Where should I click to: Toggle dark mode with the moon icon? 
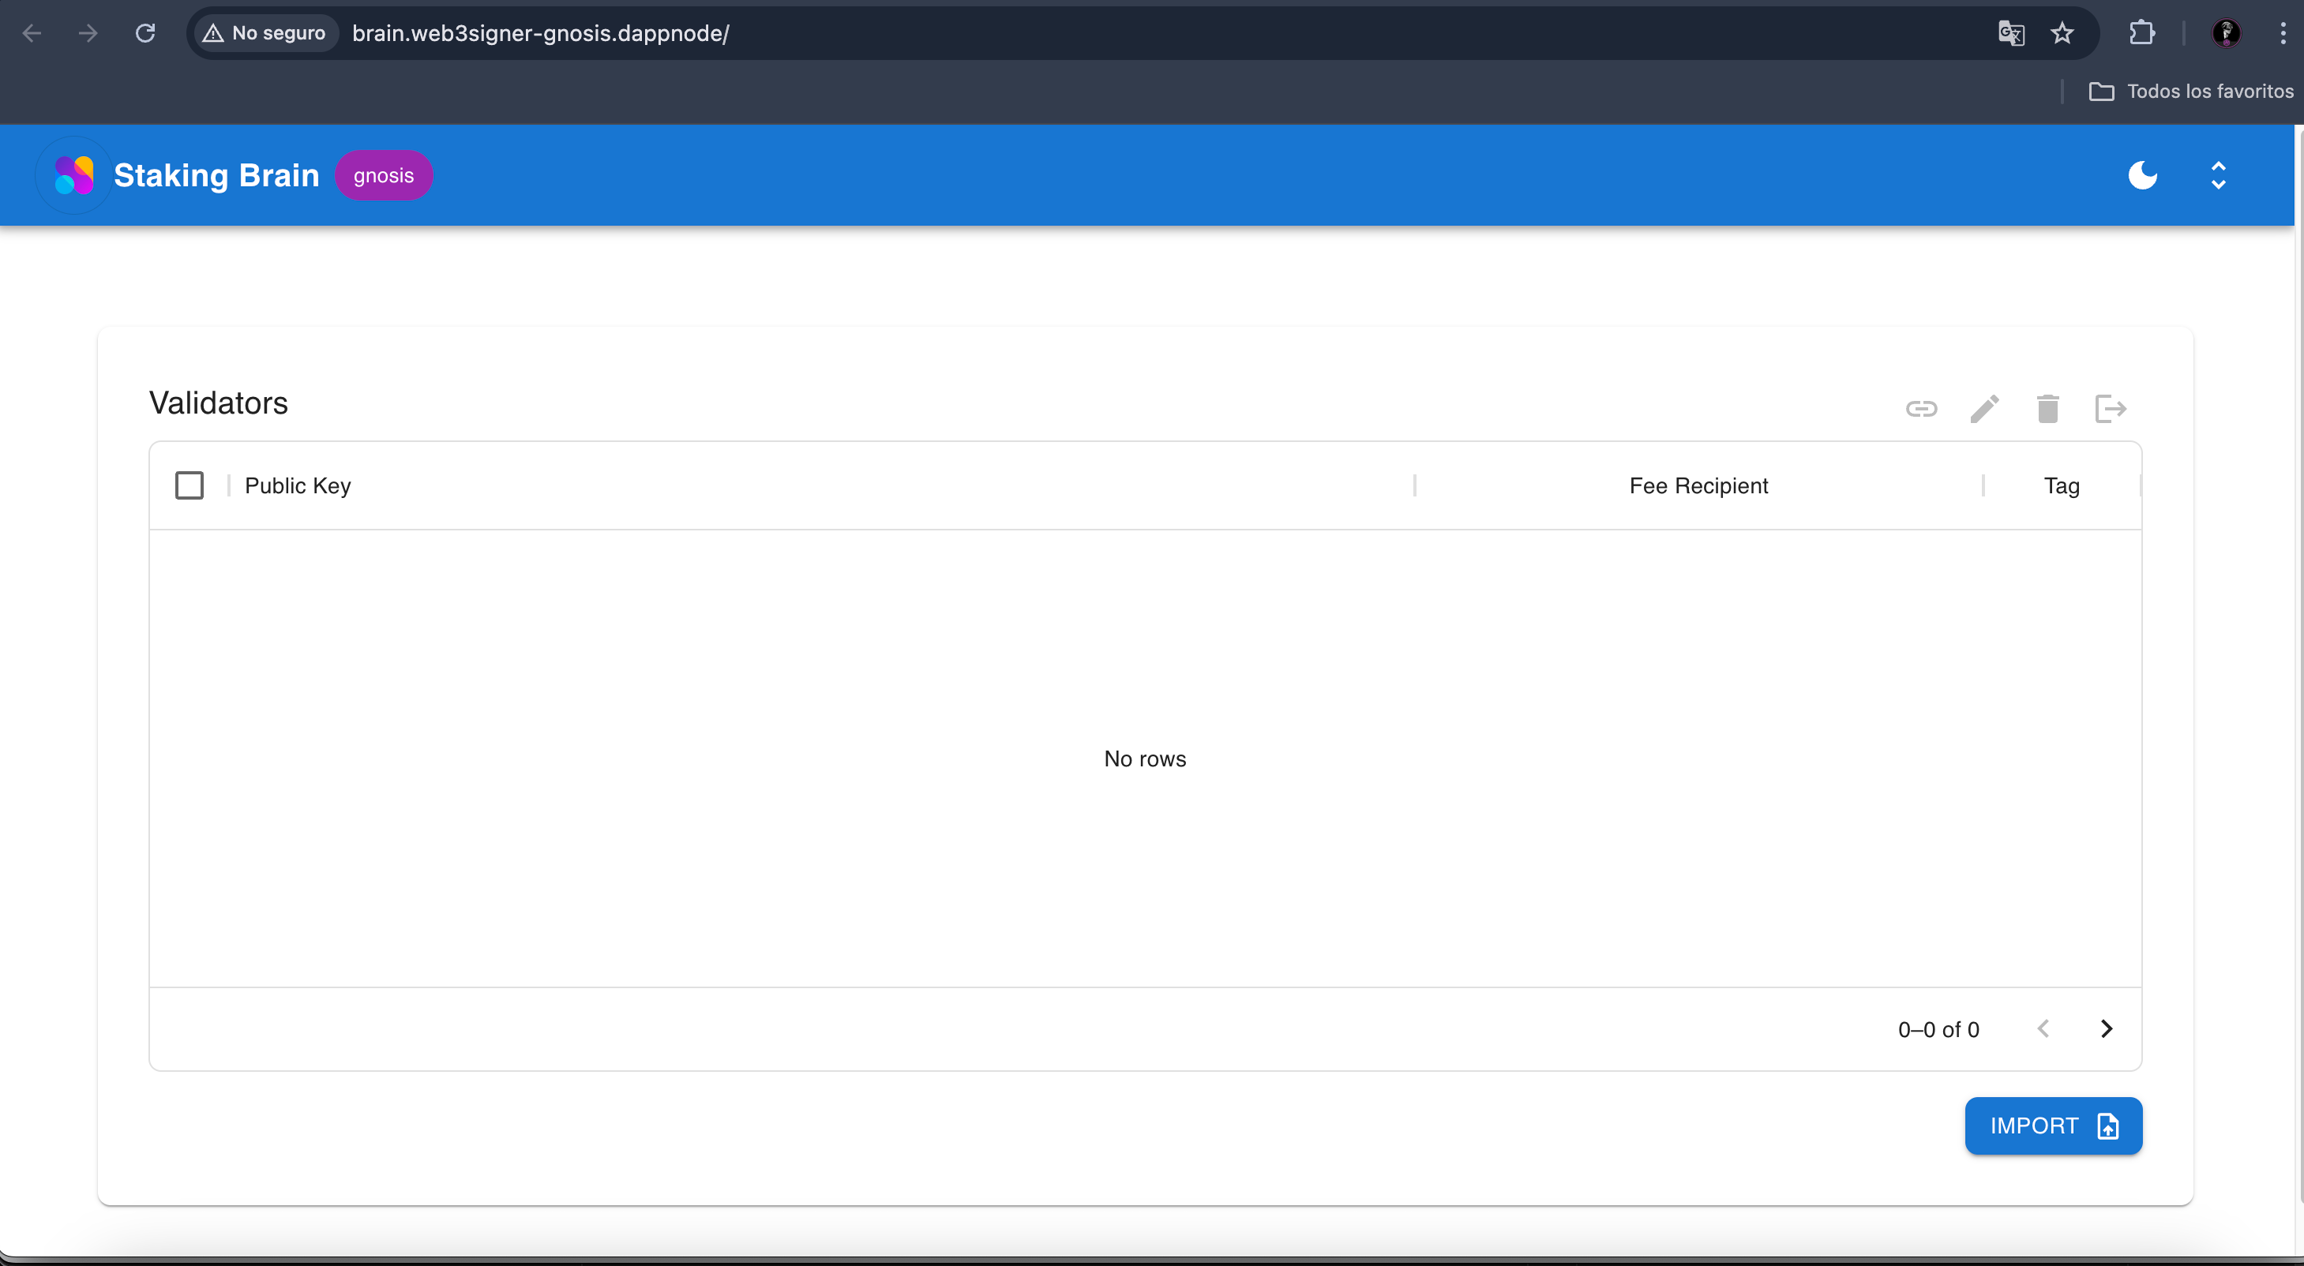pos(2142,175)
